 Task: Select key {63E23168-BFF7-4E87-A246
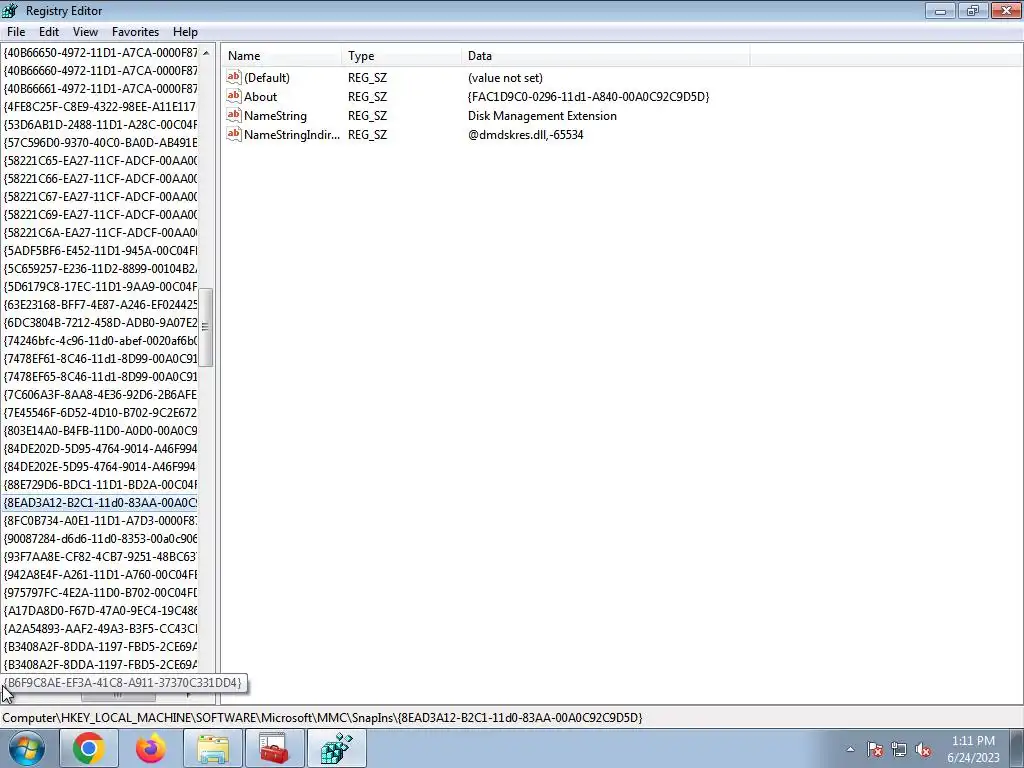click(100, 304)
